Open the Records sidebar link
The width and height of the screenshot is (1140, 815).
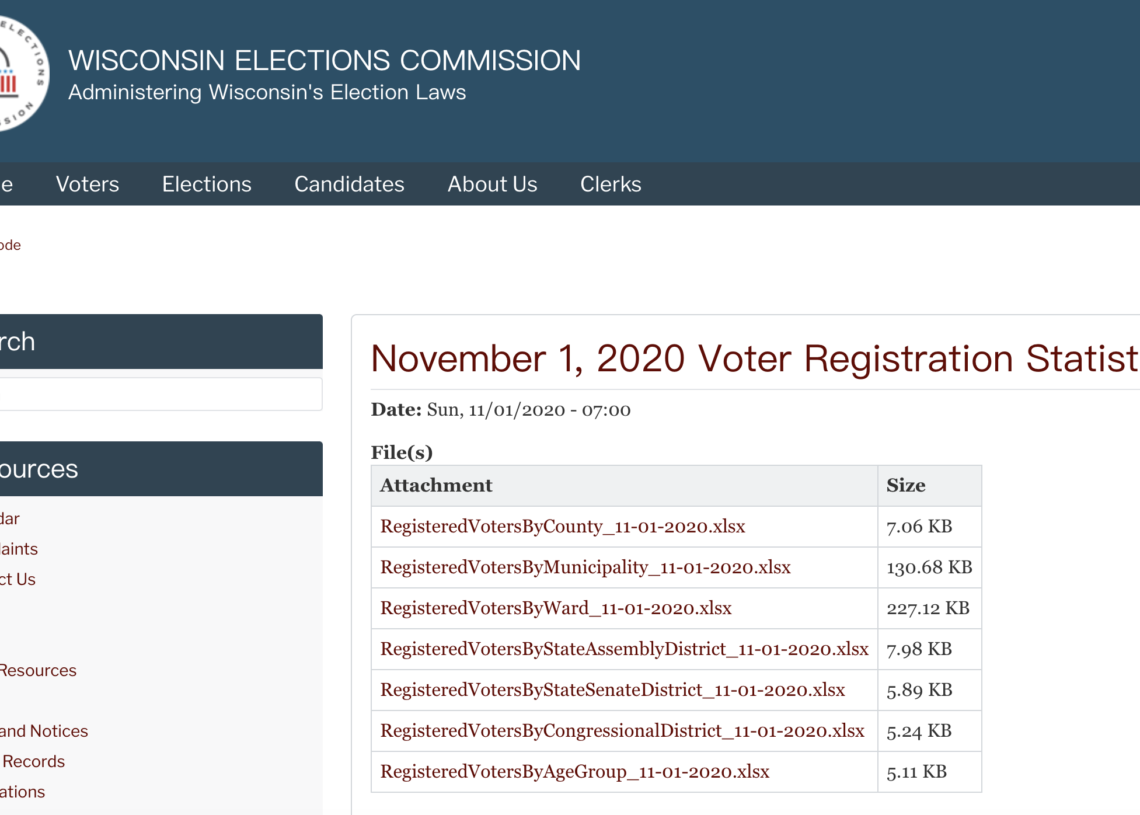pyautogui.click(x=33, y=762)
